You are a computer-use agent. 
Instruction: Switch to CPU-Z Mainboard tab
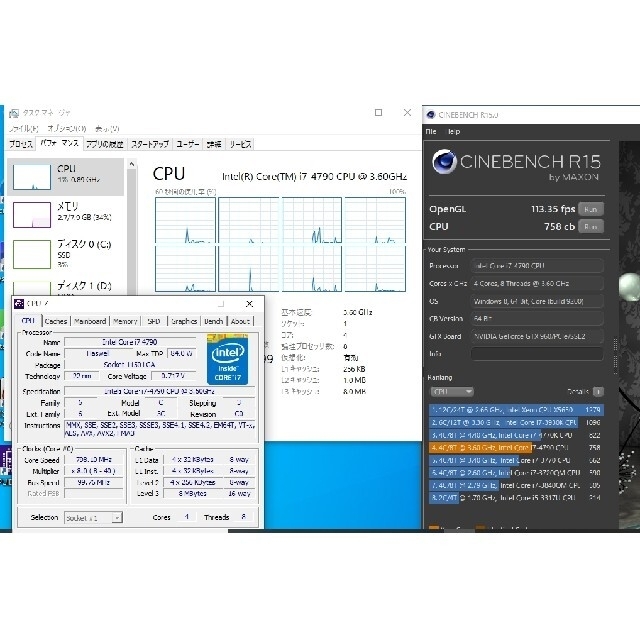click(90, 321)
